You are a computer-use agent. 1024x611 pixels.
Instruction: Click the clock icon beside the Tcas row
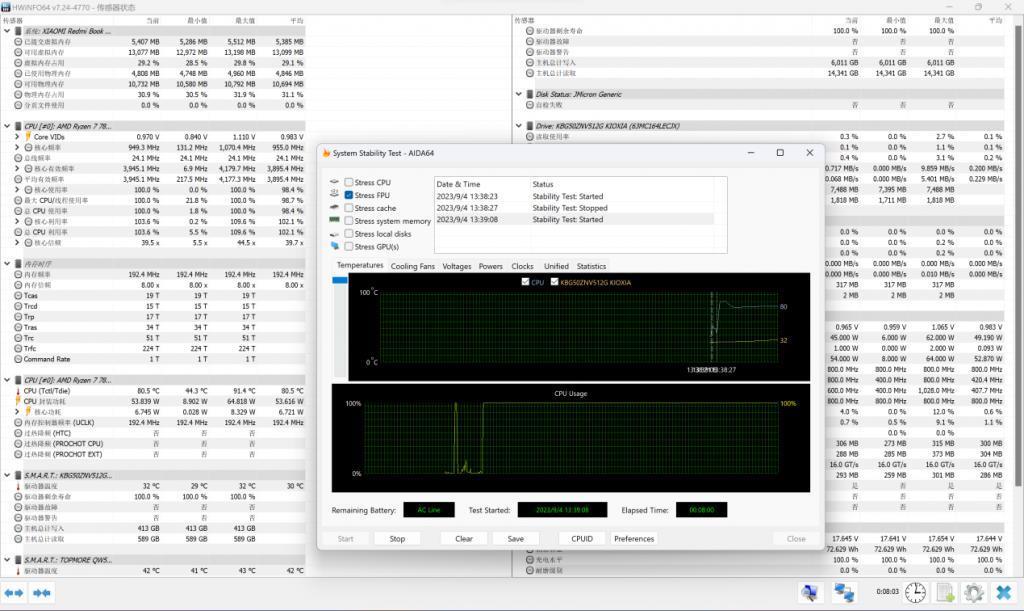tap(18, 296)
